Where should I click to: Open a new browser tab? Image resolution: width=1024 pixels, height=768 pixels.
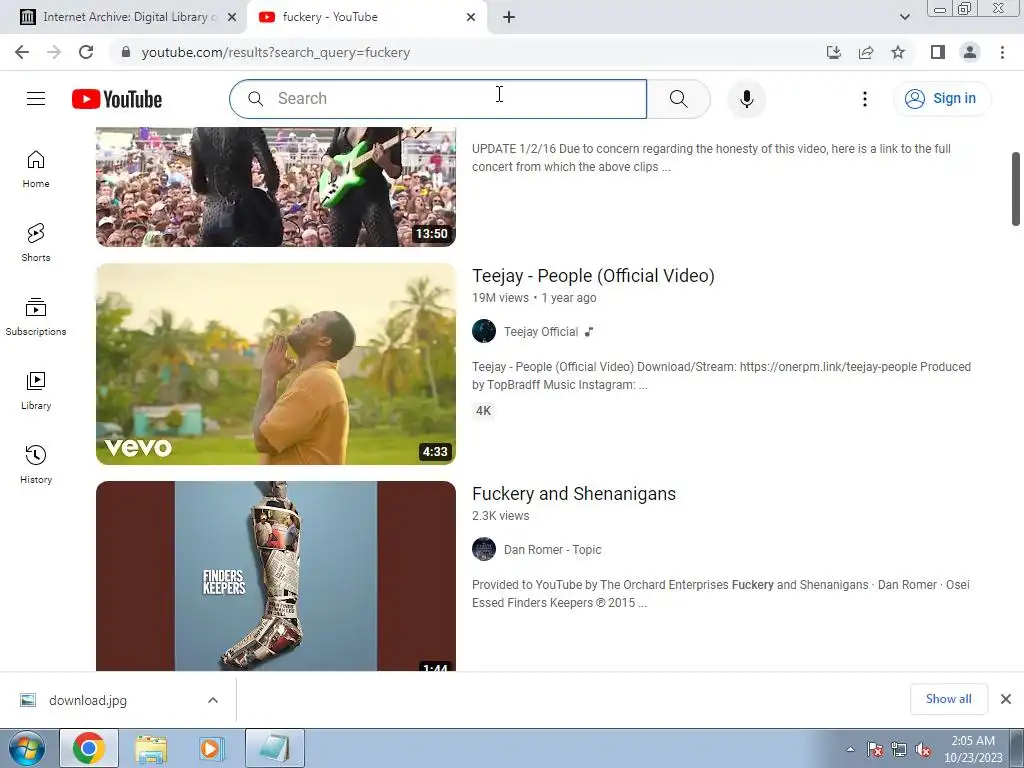coord(509,17)
